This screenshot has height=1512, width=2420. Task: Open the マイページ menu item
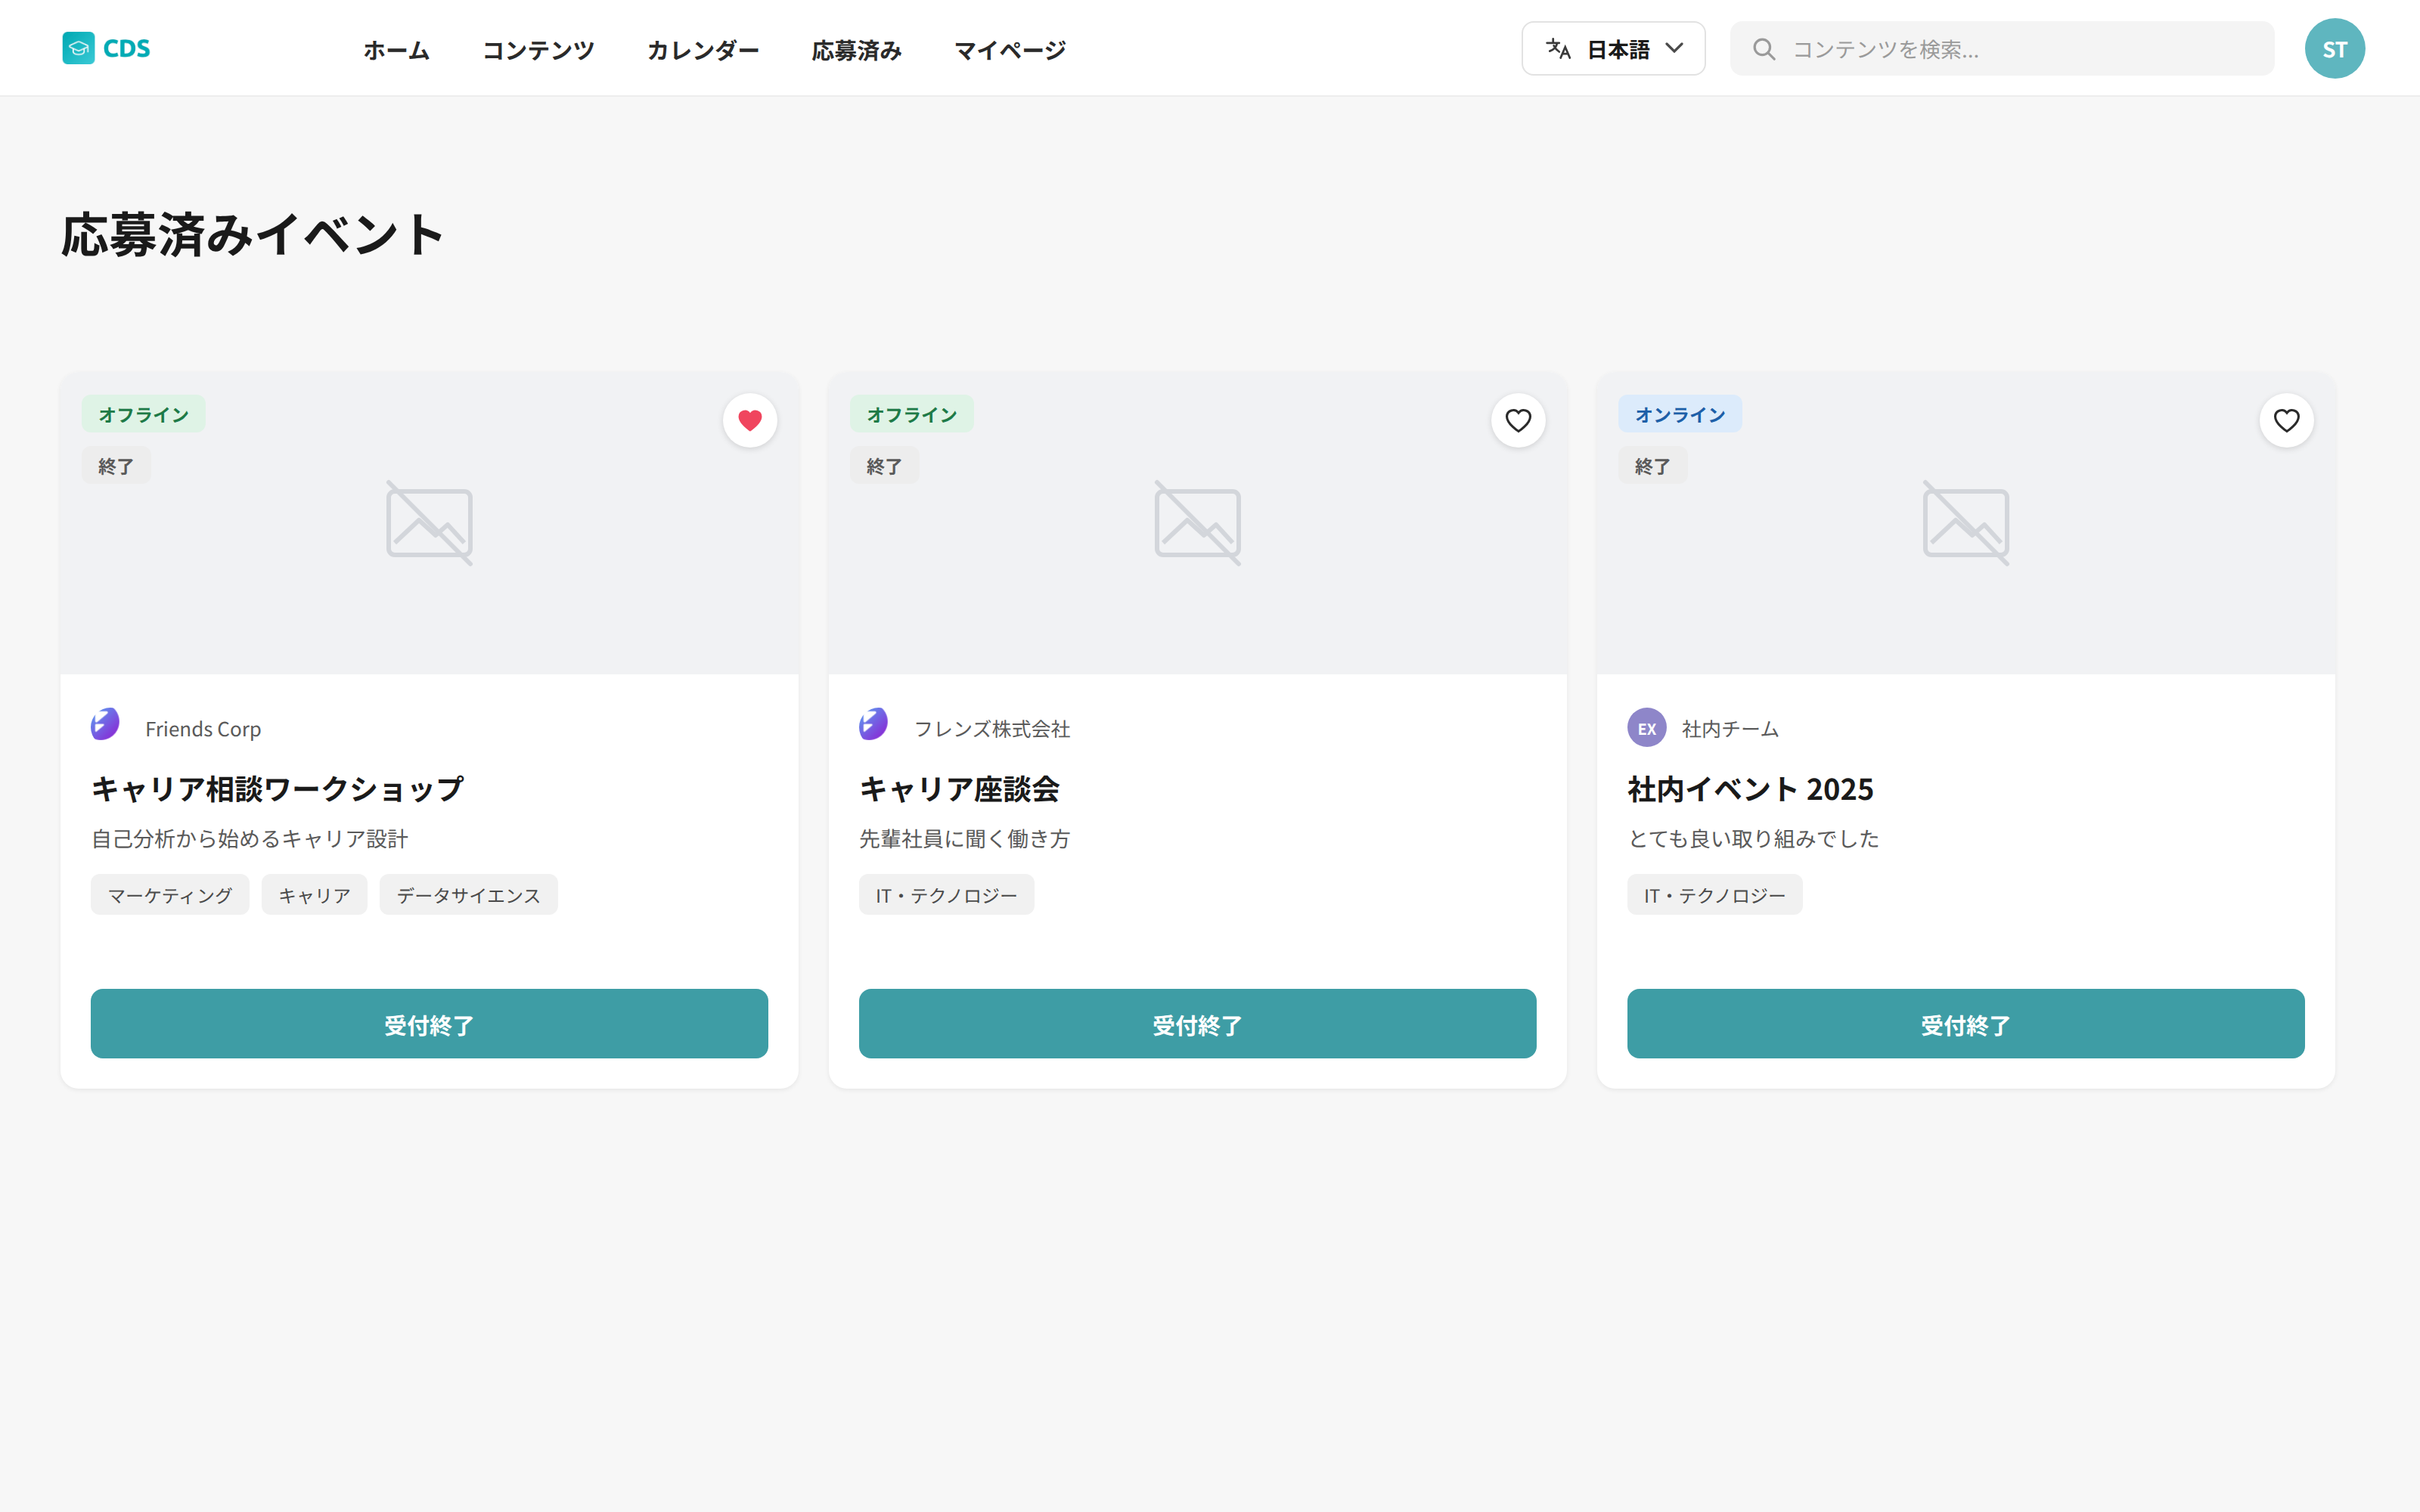pyautogui.click(x=1010, y=50)
